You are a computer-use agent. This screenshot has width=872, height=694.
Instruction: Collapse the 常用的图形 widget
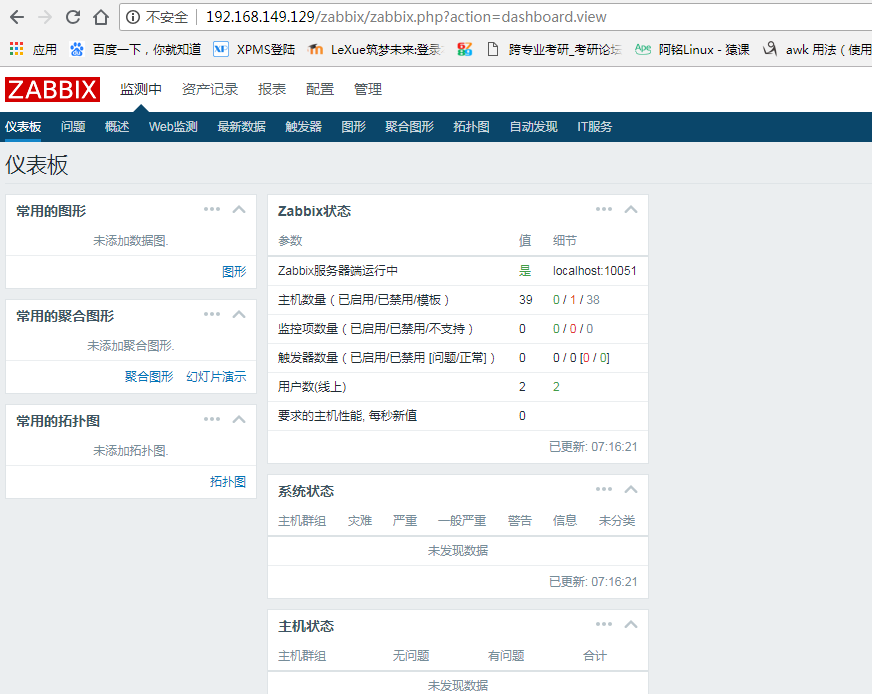239,210
